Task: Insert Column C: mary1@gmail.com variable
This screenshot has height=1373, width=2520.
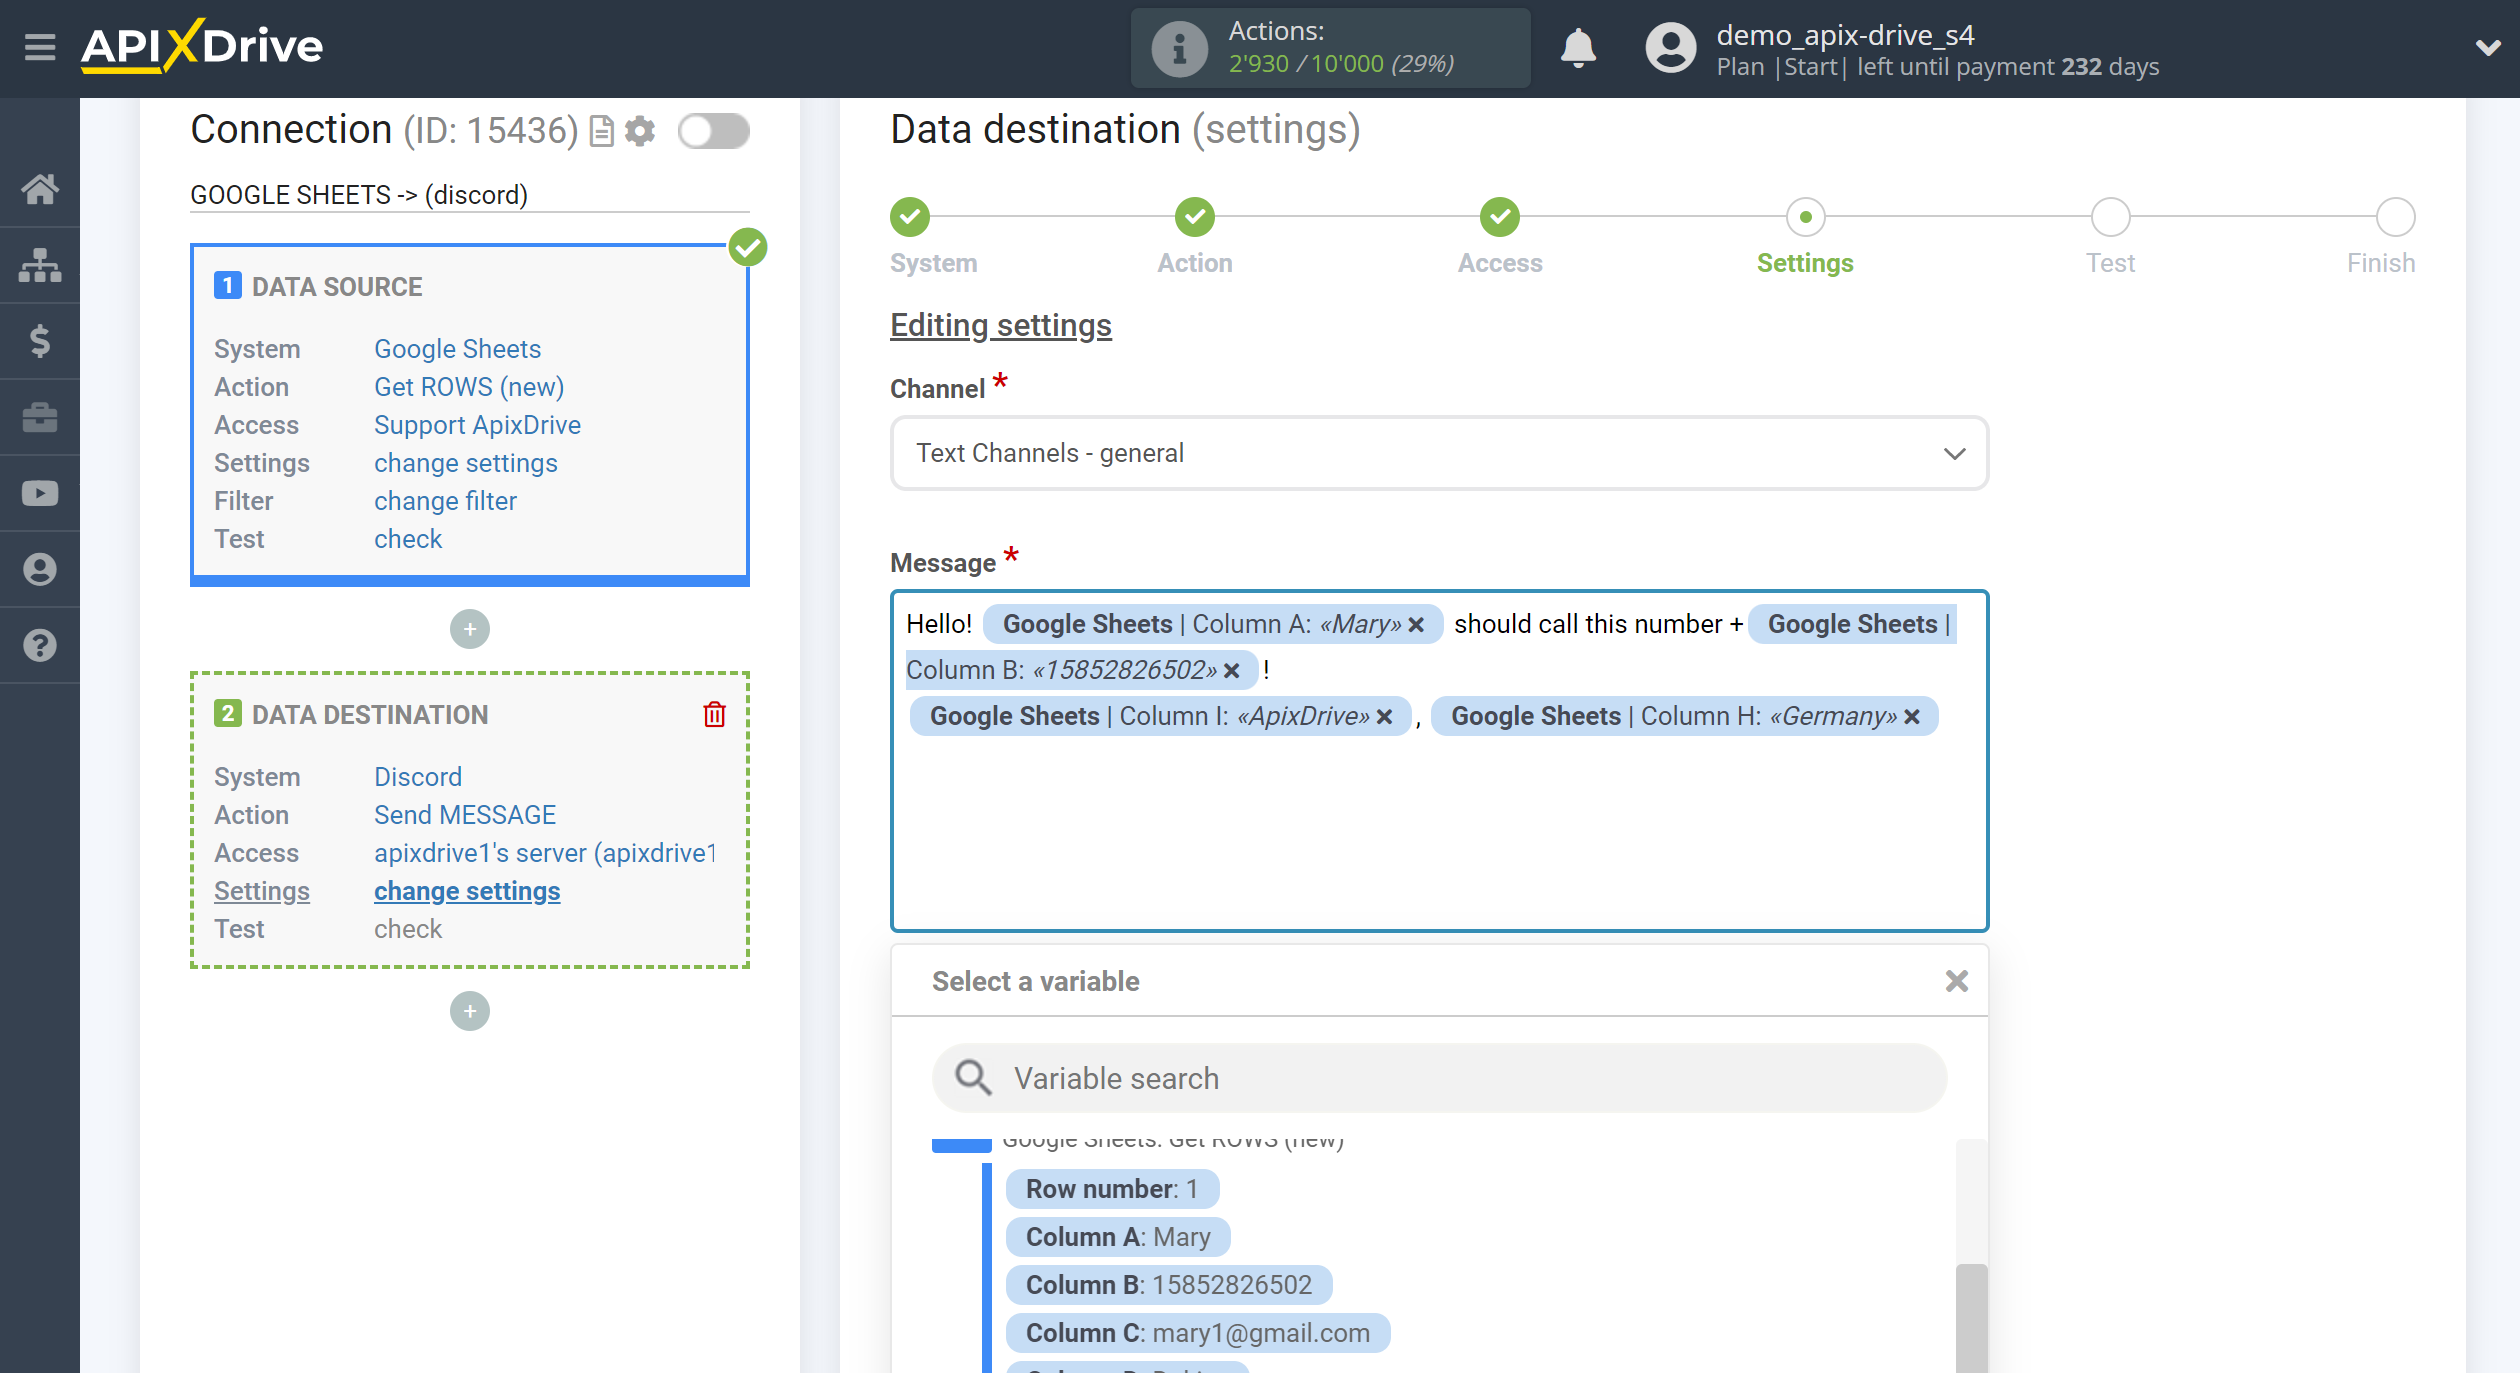Action: tap(1198, 1333)
